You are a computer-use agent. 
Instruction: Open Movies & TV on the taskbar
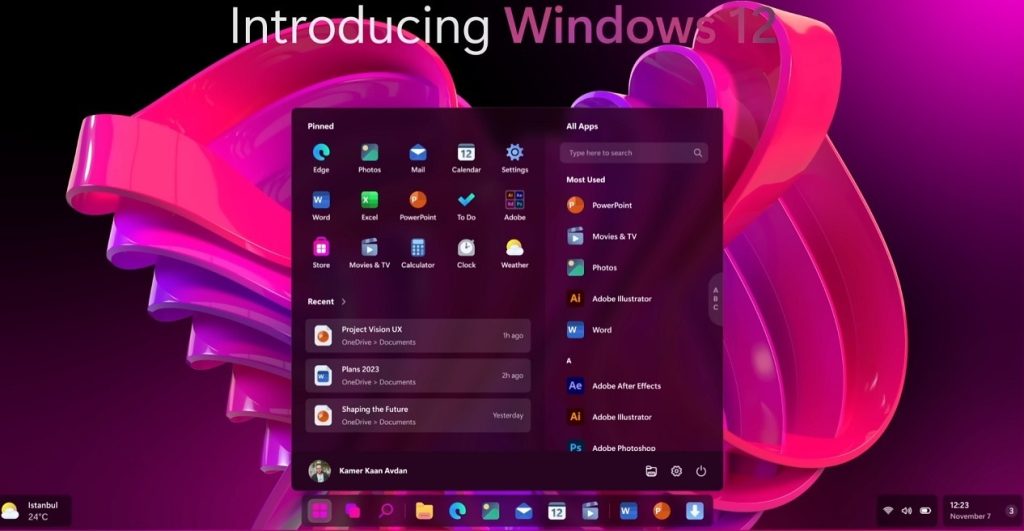[590, 511]
